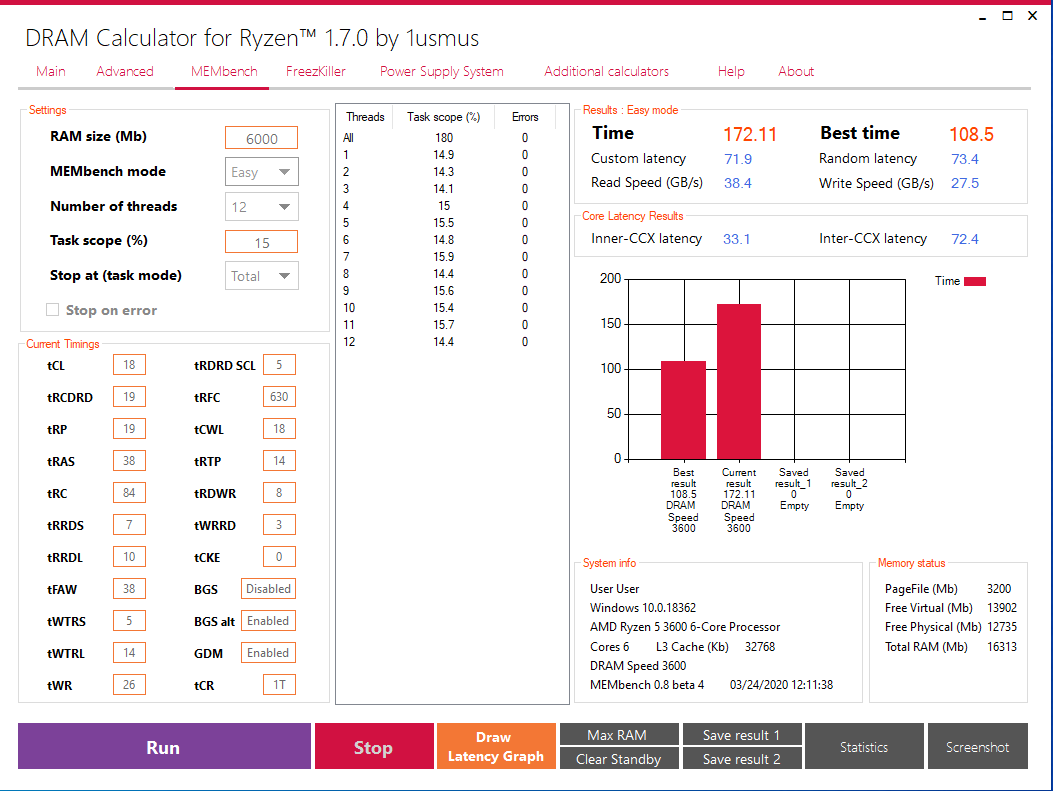Click the Threads column header
Screen dimensions: 1053x791
tap(365, 117)
